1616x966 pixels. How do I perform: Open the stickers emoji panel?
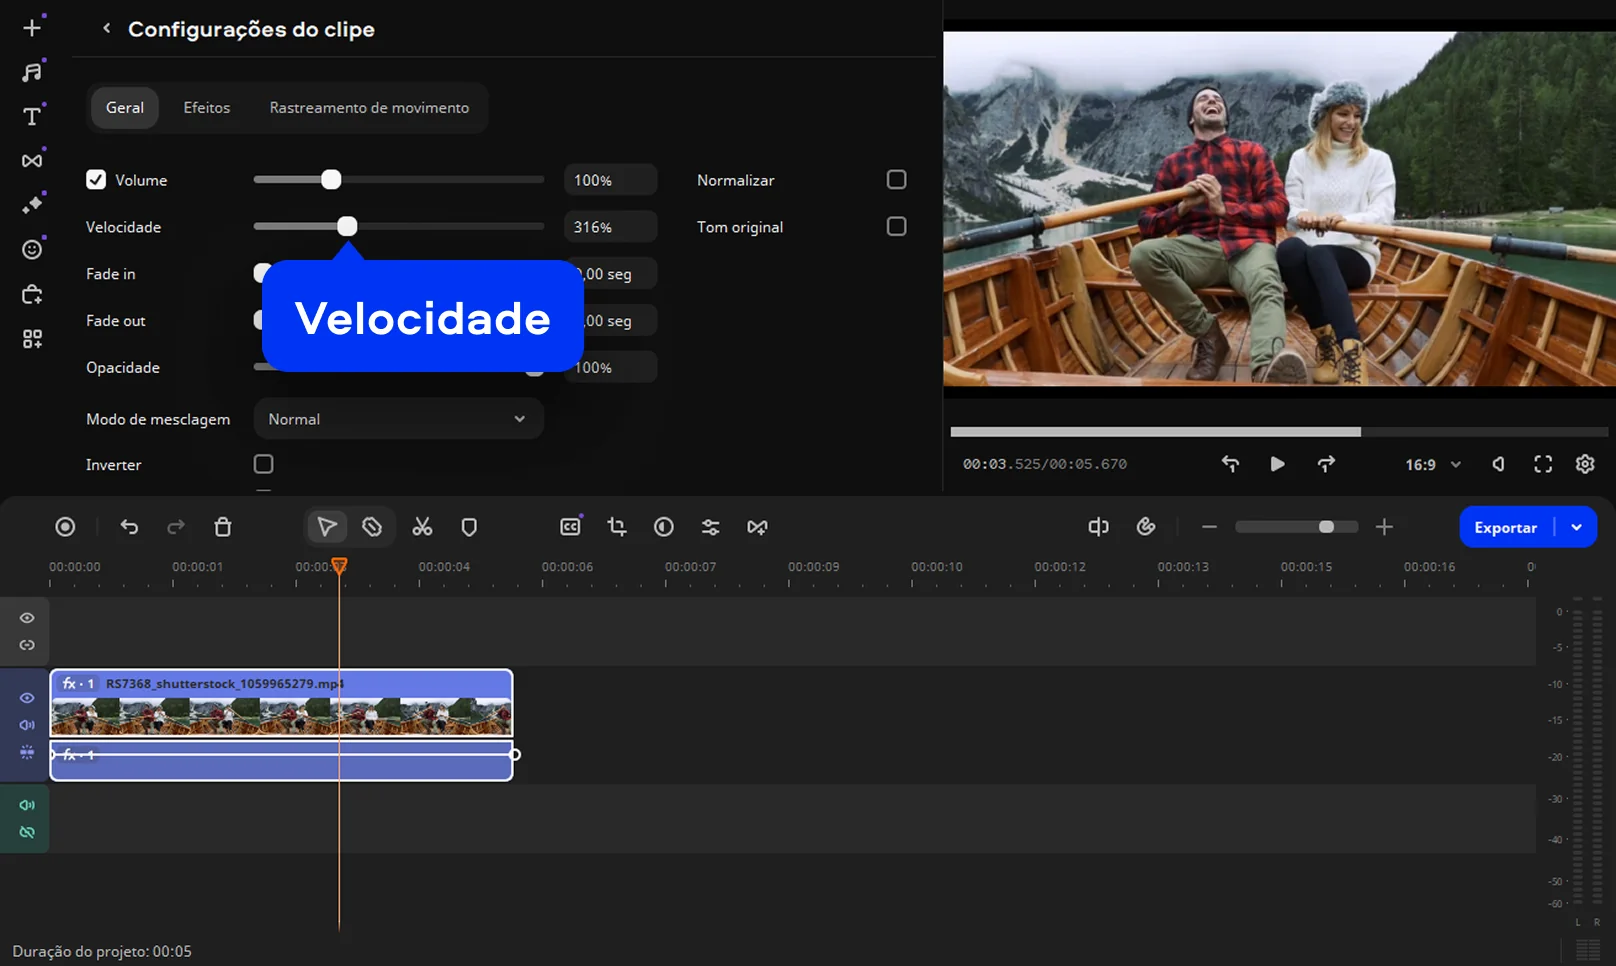click(32, 249)
